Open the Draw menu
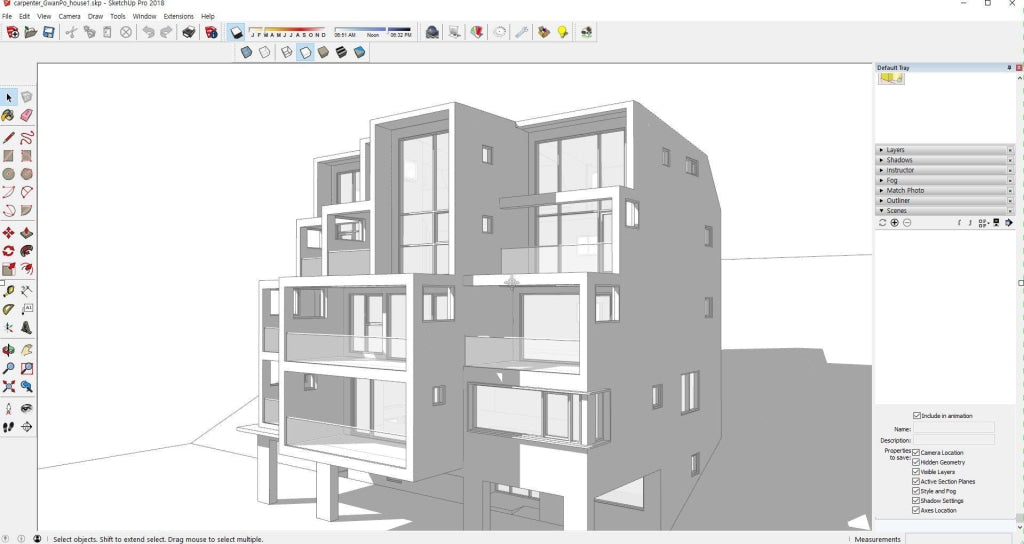Viewport: 1024px width, 544px height. [x=95, y=16]
